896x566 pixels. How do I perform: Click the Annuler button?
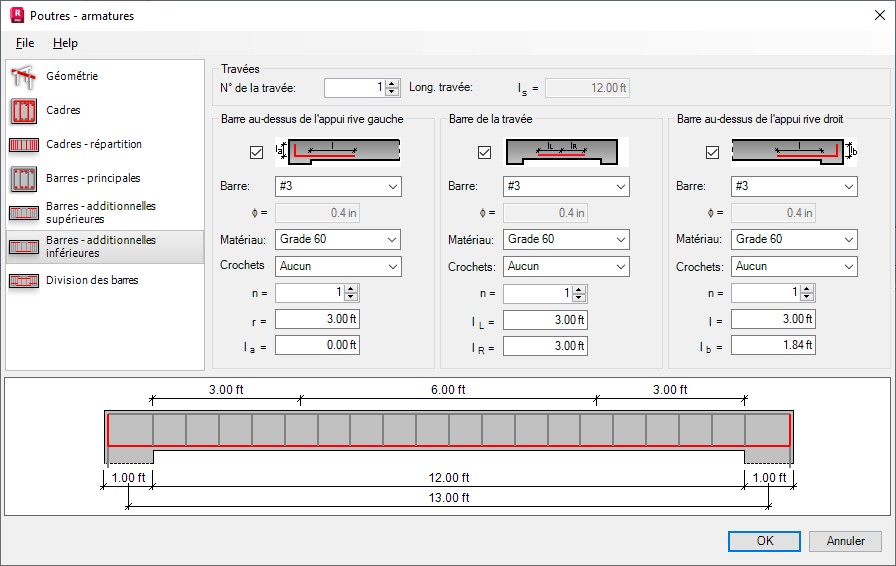click(845, 541)
